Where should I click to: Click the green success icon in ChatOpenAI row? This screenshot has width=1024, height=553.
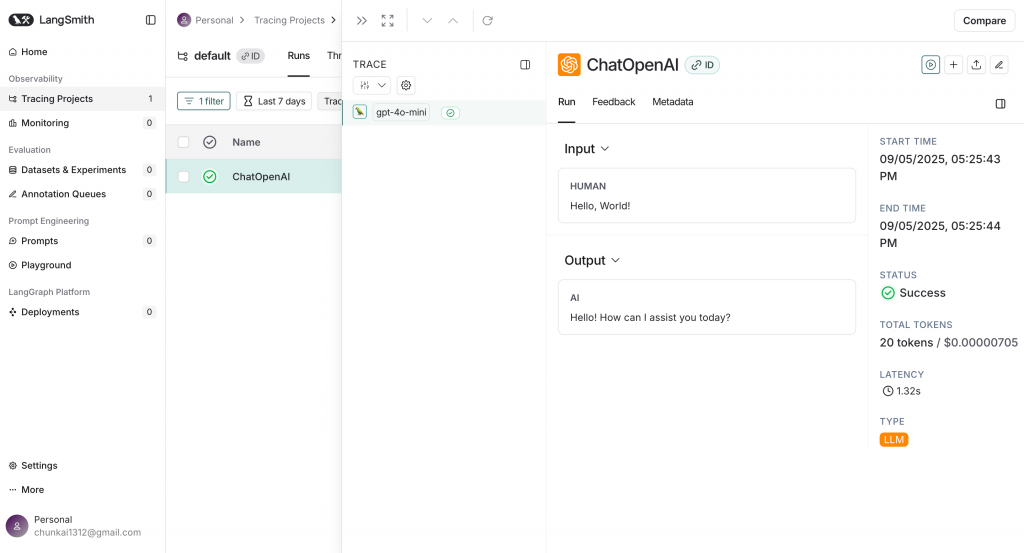[210, 177]
